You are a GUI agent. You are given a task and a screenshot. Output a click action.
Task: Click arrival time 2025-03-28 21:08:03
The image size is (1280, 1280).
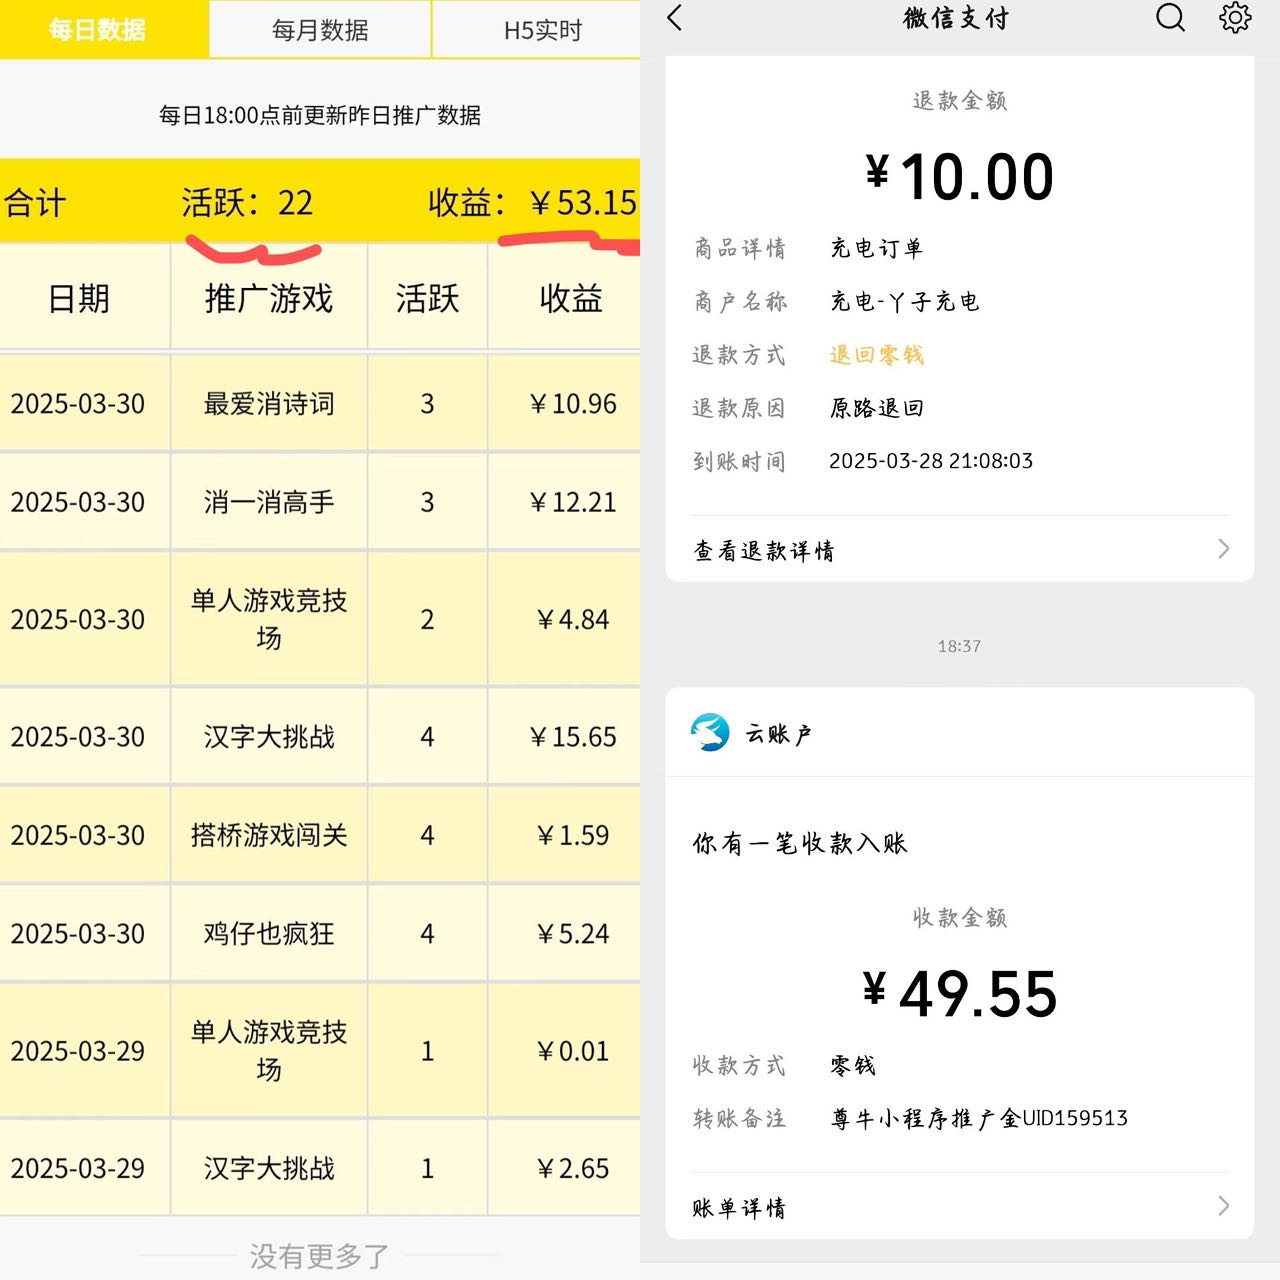(931, 461)
